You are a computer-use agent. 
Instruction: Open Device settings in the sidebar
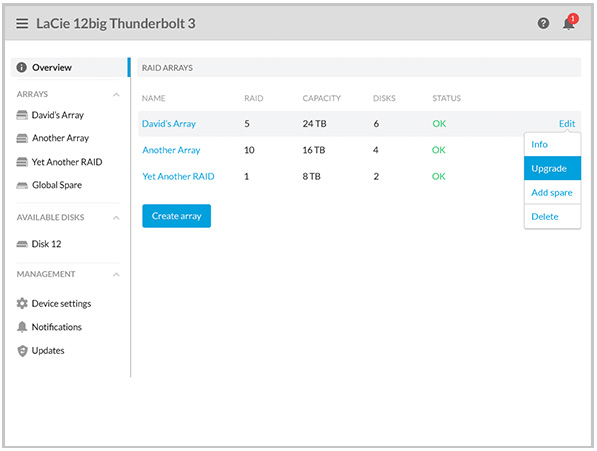(61, 303)
